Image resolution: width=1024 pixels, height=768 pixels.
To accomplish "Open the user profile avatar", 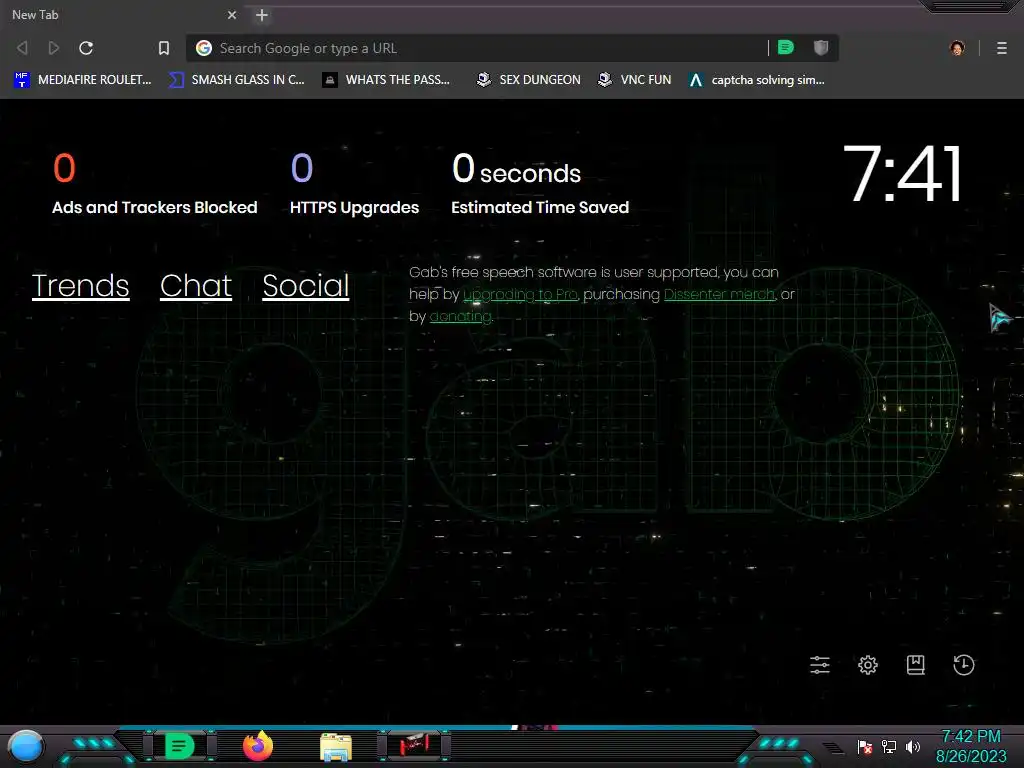I will click(957, 48).
